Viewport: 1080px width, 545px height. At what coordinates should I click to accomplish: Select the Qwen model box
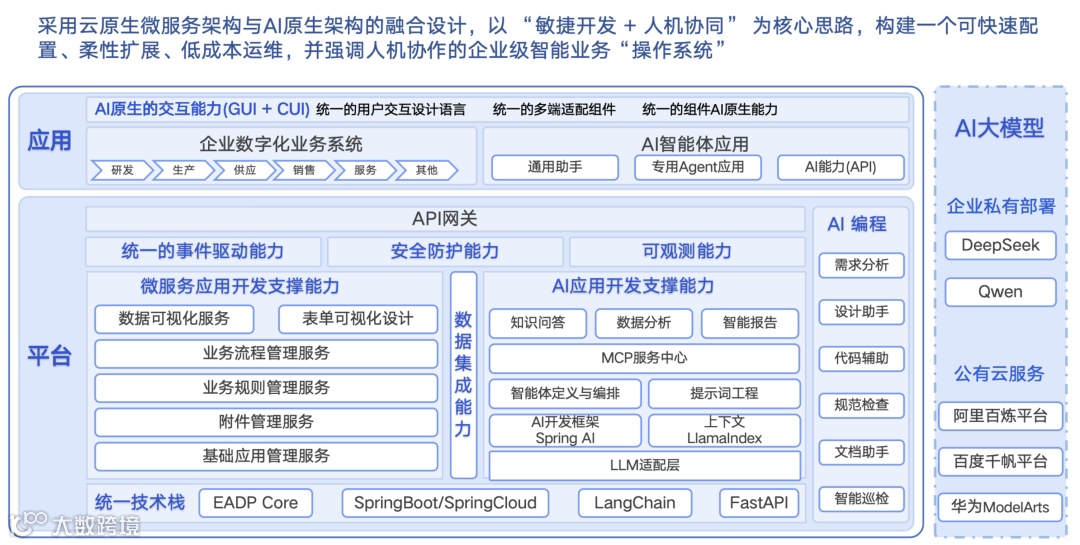(1000, 292)
